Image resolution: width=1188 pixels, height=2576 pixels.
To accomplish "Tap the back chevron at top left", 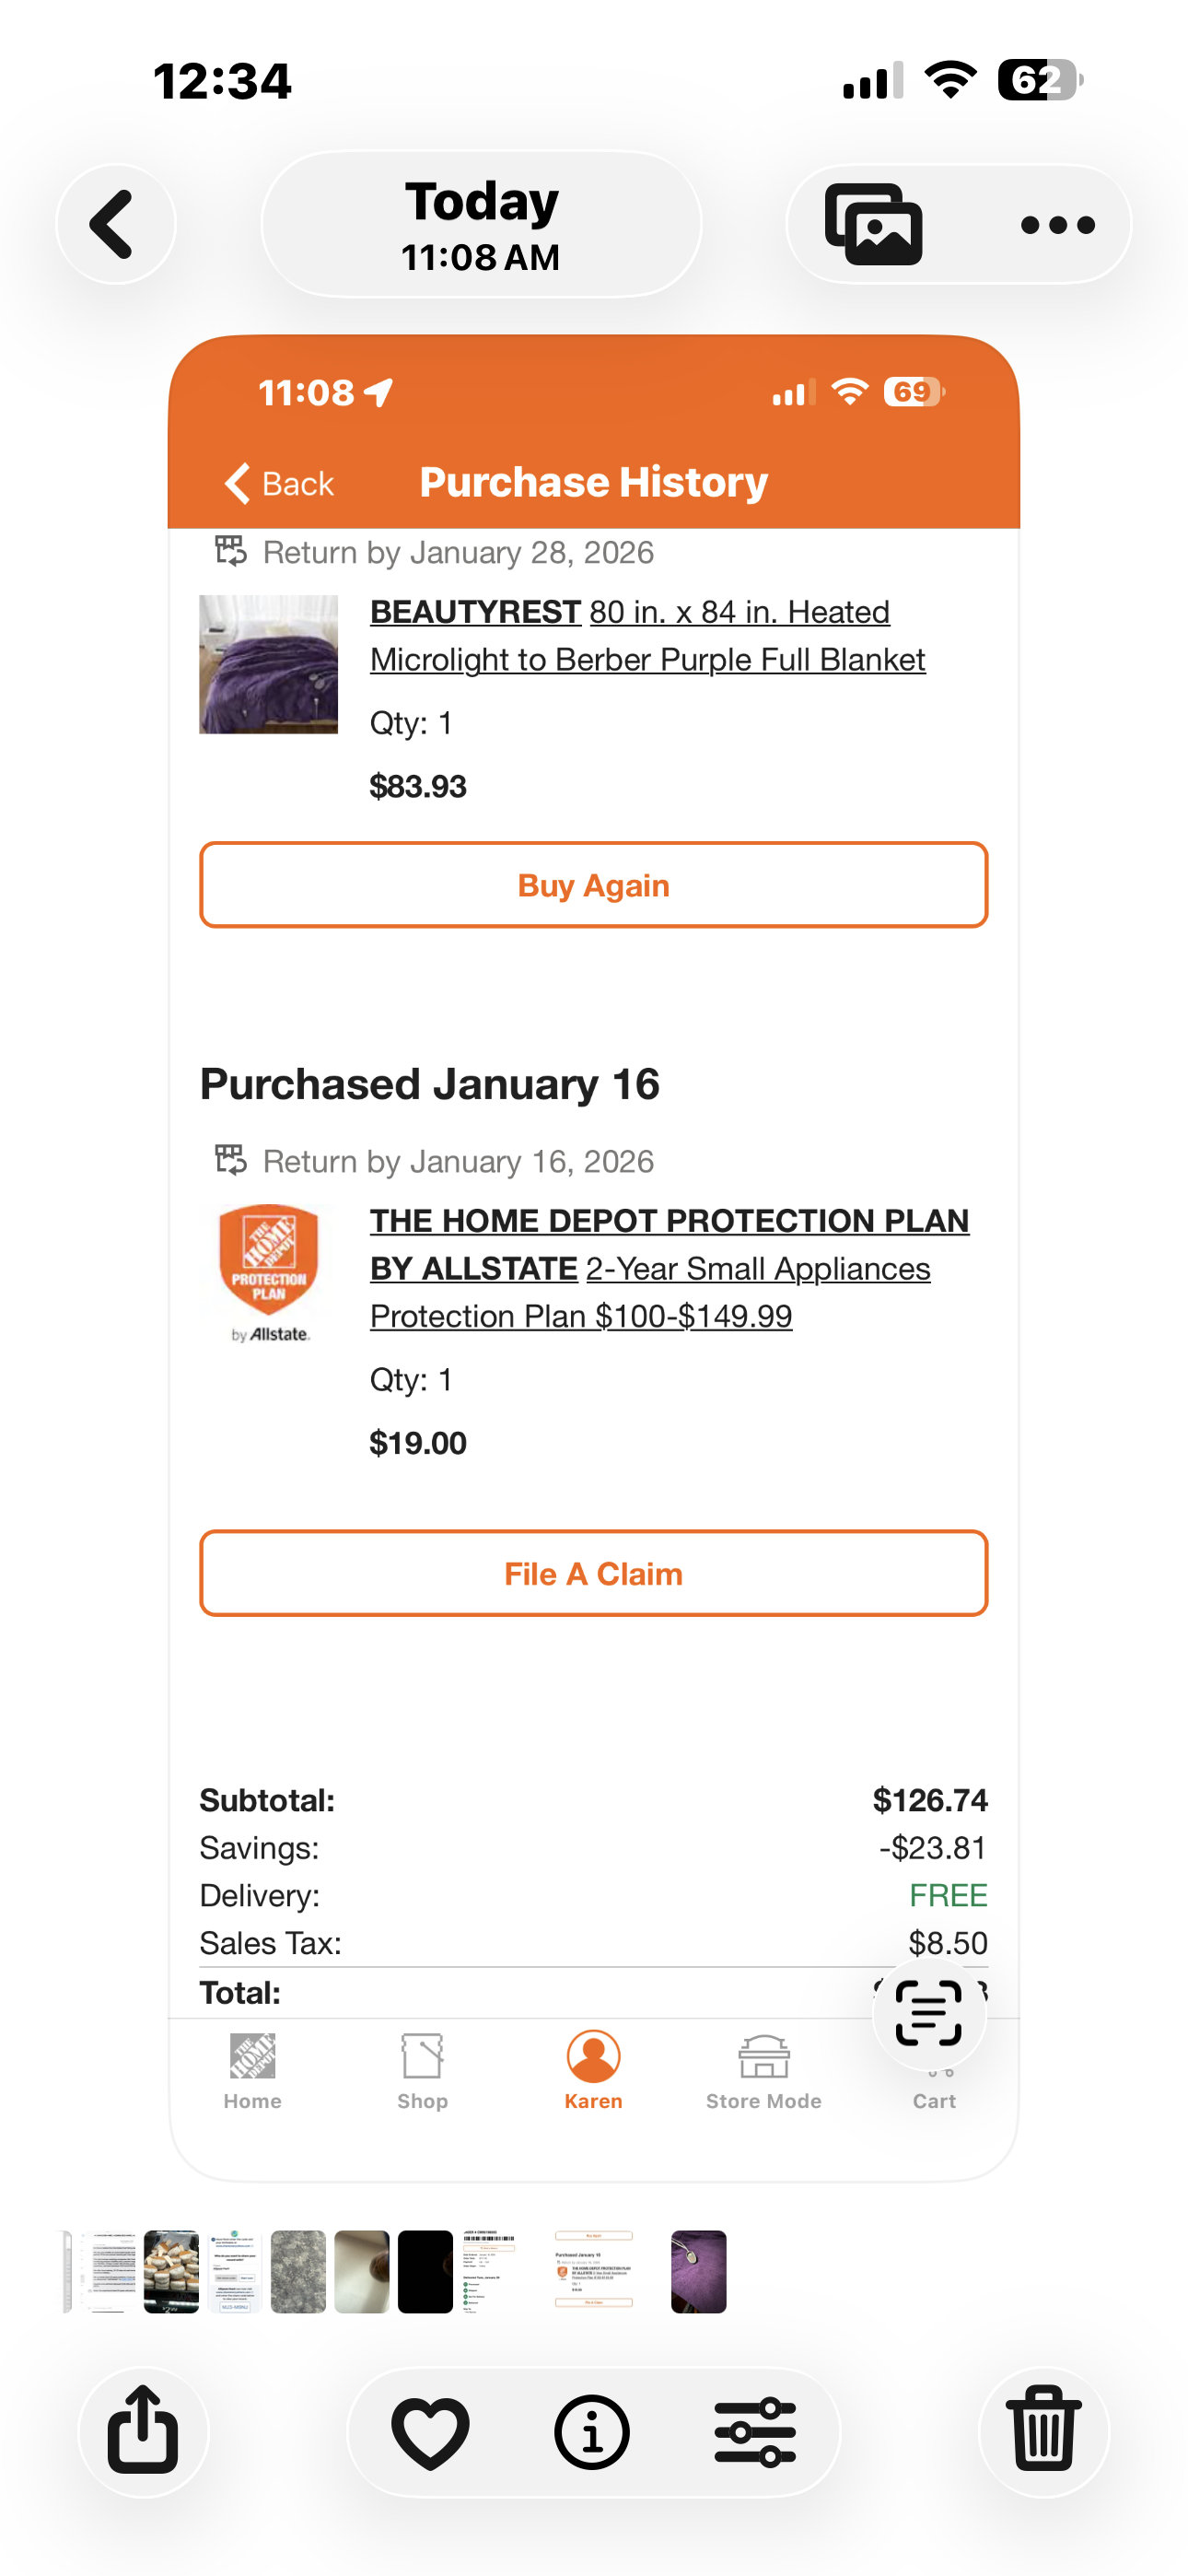I will tap(116, 224).
